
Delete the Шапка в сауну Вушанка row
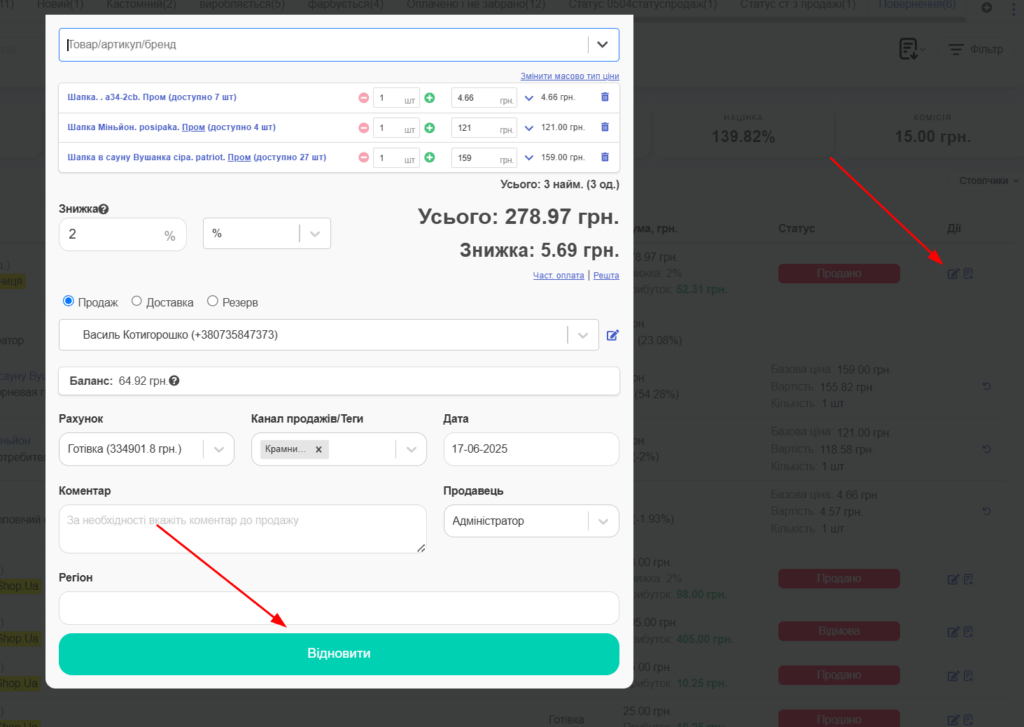pyautogui.click(x=605, y=157)
